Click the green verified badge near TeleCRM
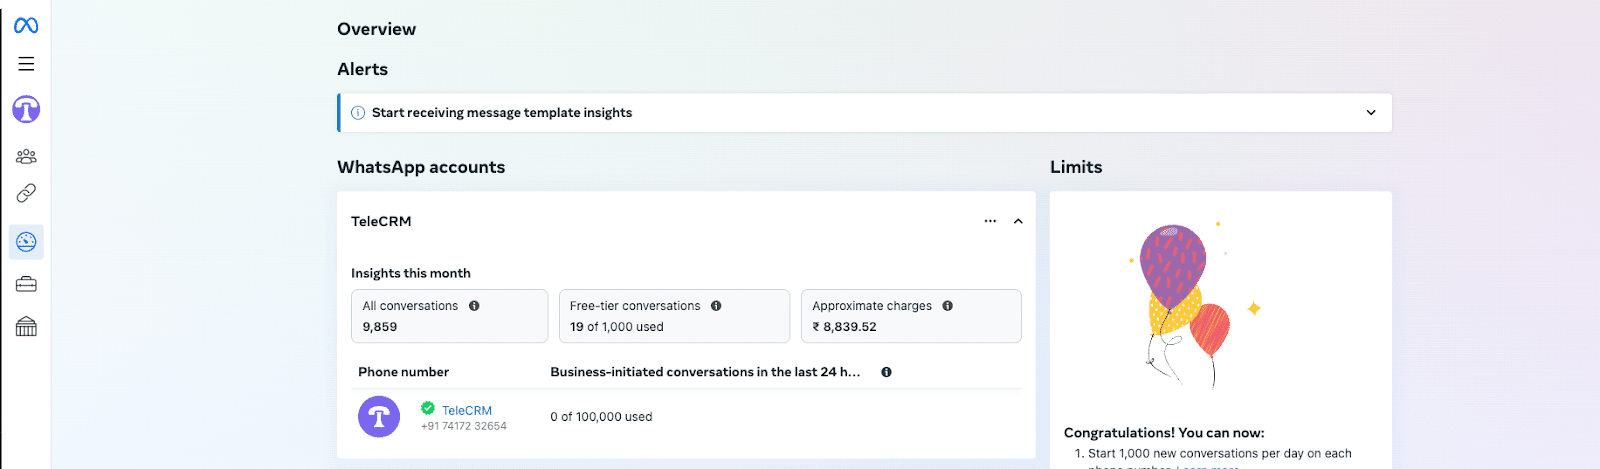 [x=428, y=408]
